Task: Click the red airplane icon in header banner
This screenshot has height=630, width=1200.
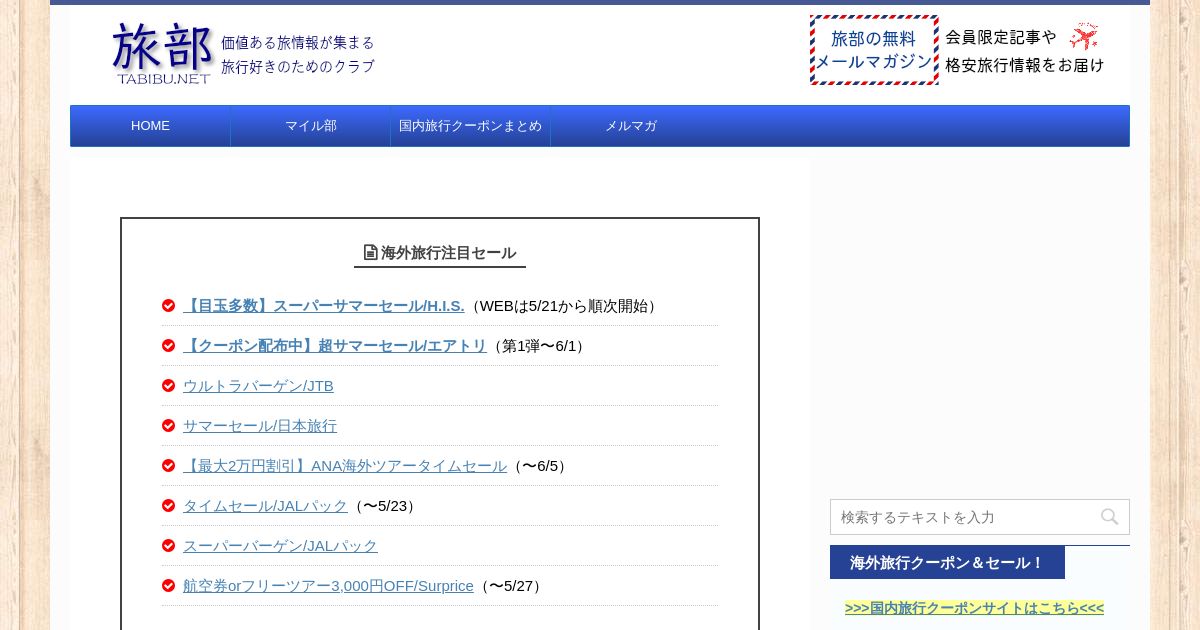Action: pos(1083,37)
